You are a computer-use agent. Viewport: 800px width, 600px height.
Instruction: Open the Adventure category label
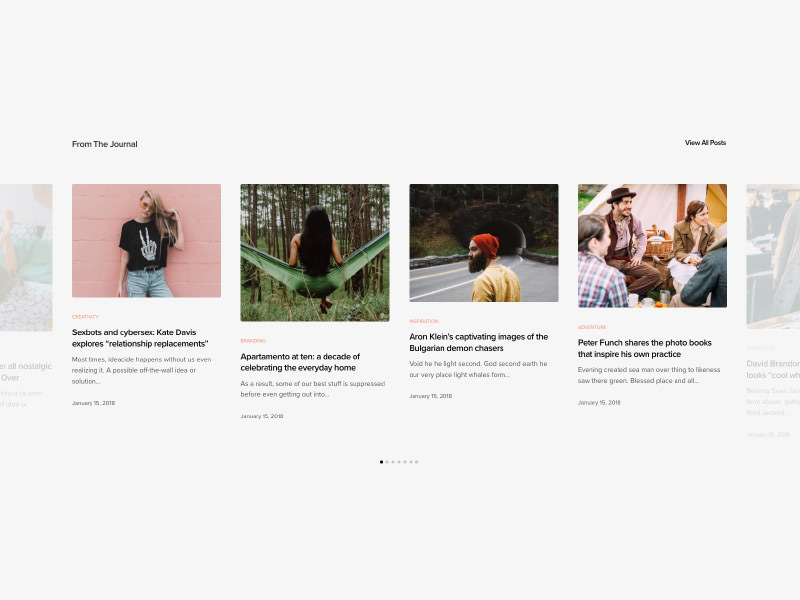tap(592, 327)
